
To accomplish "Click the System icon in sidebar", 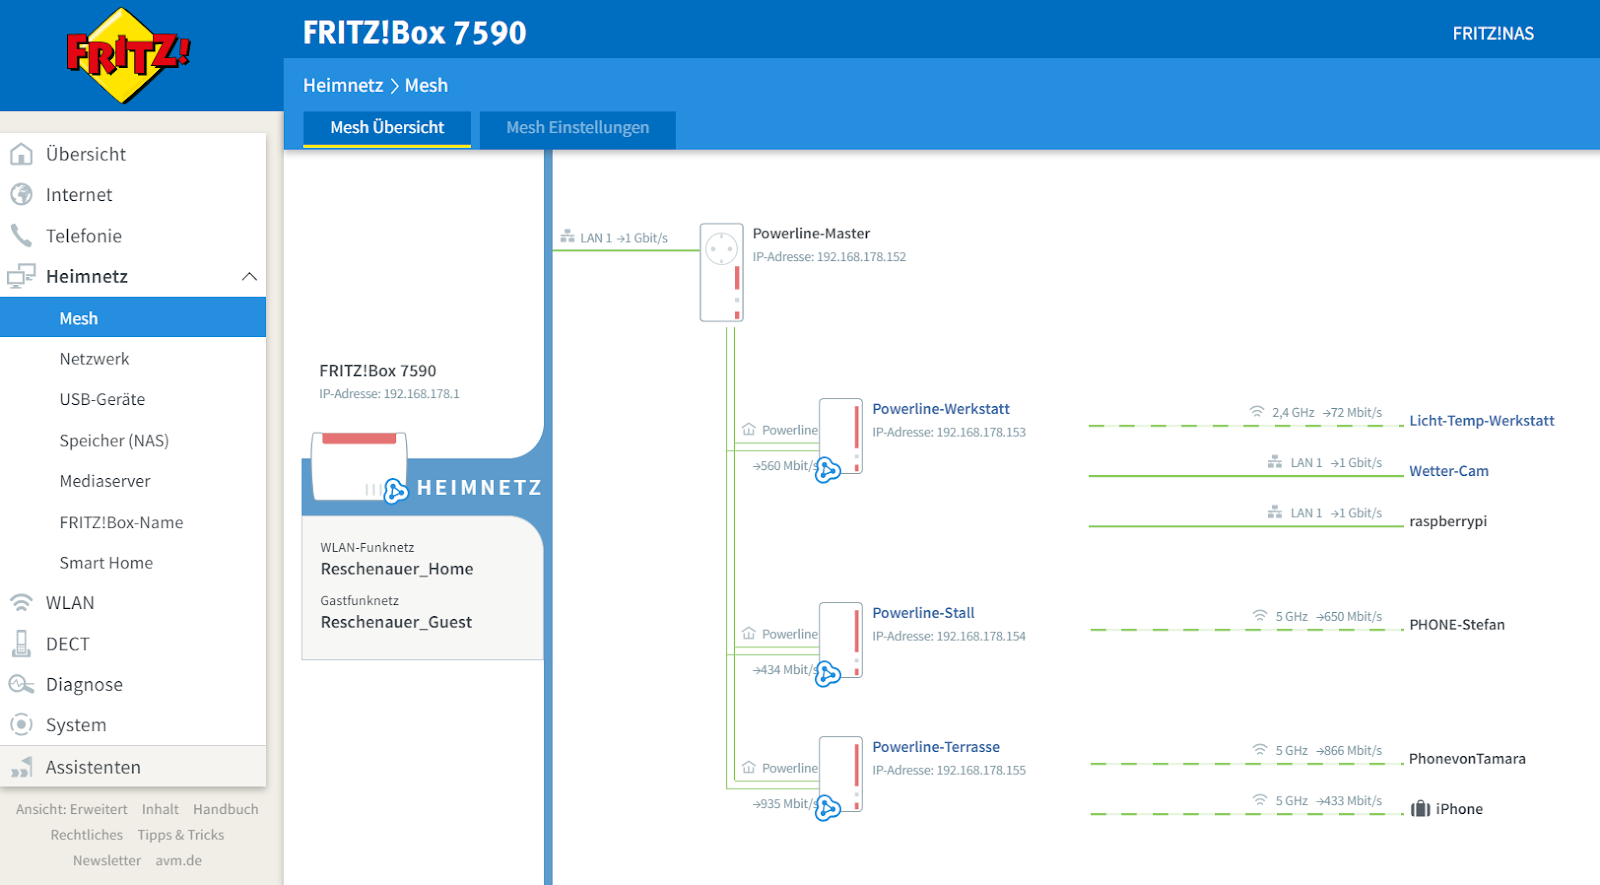I will pos(21,724).
